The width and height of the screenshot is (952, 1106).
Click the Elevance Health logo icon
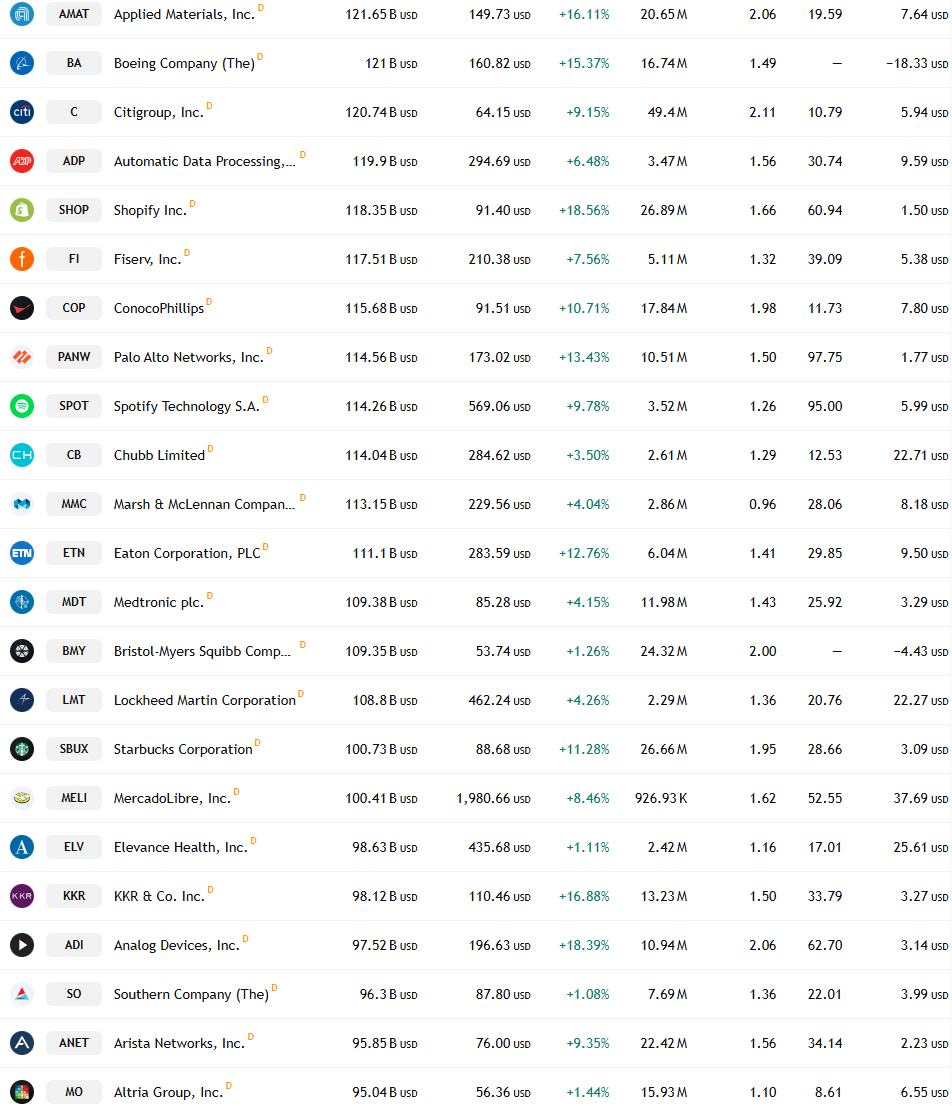tap(22, 847)
